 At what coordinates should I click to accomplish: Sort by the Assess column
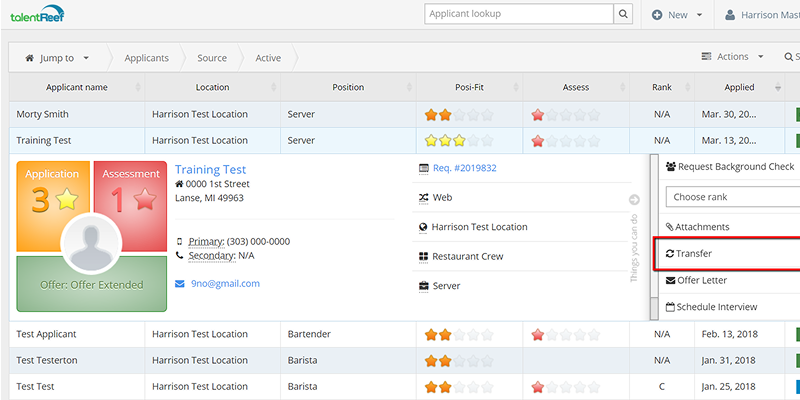[x=576, y=87]
